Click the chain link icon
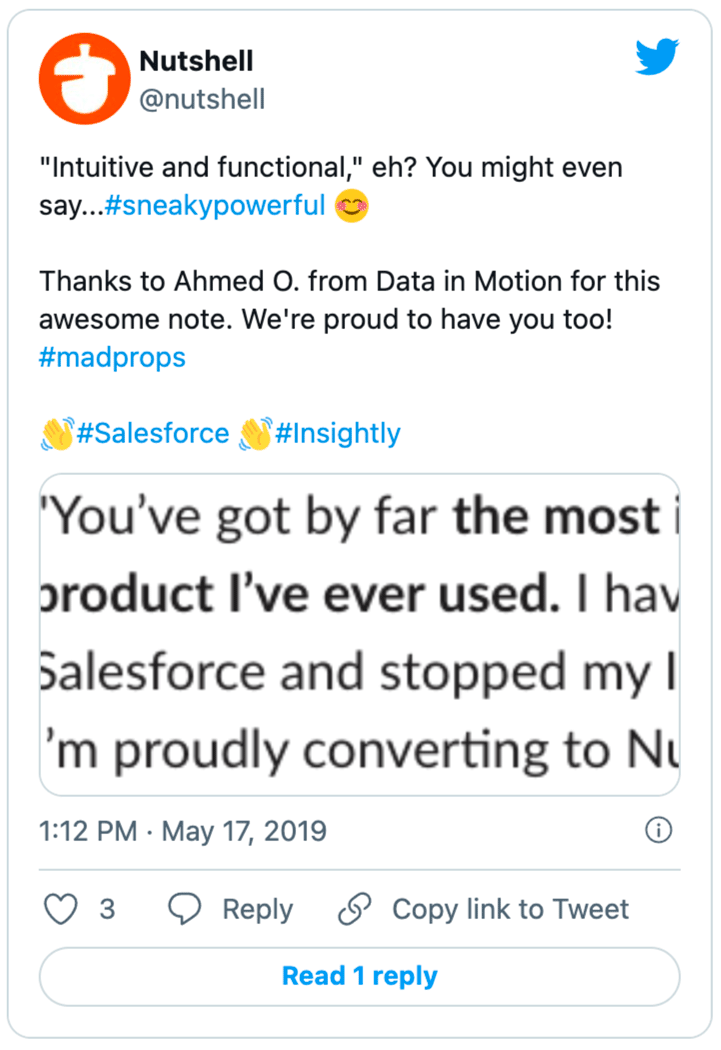Image resolution: width=721 pixels, height=1050 pixels. point(355,909)
